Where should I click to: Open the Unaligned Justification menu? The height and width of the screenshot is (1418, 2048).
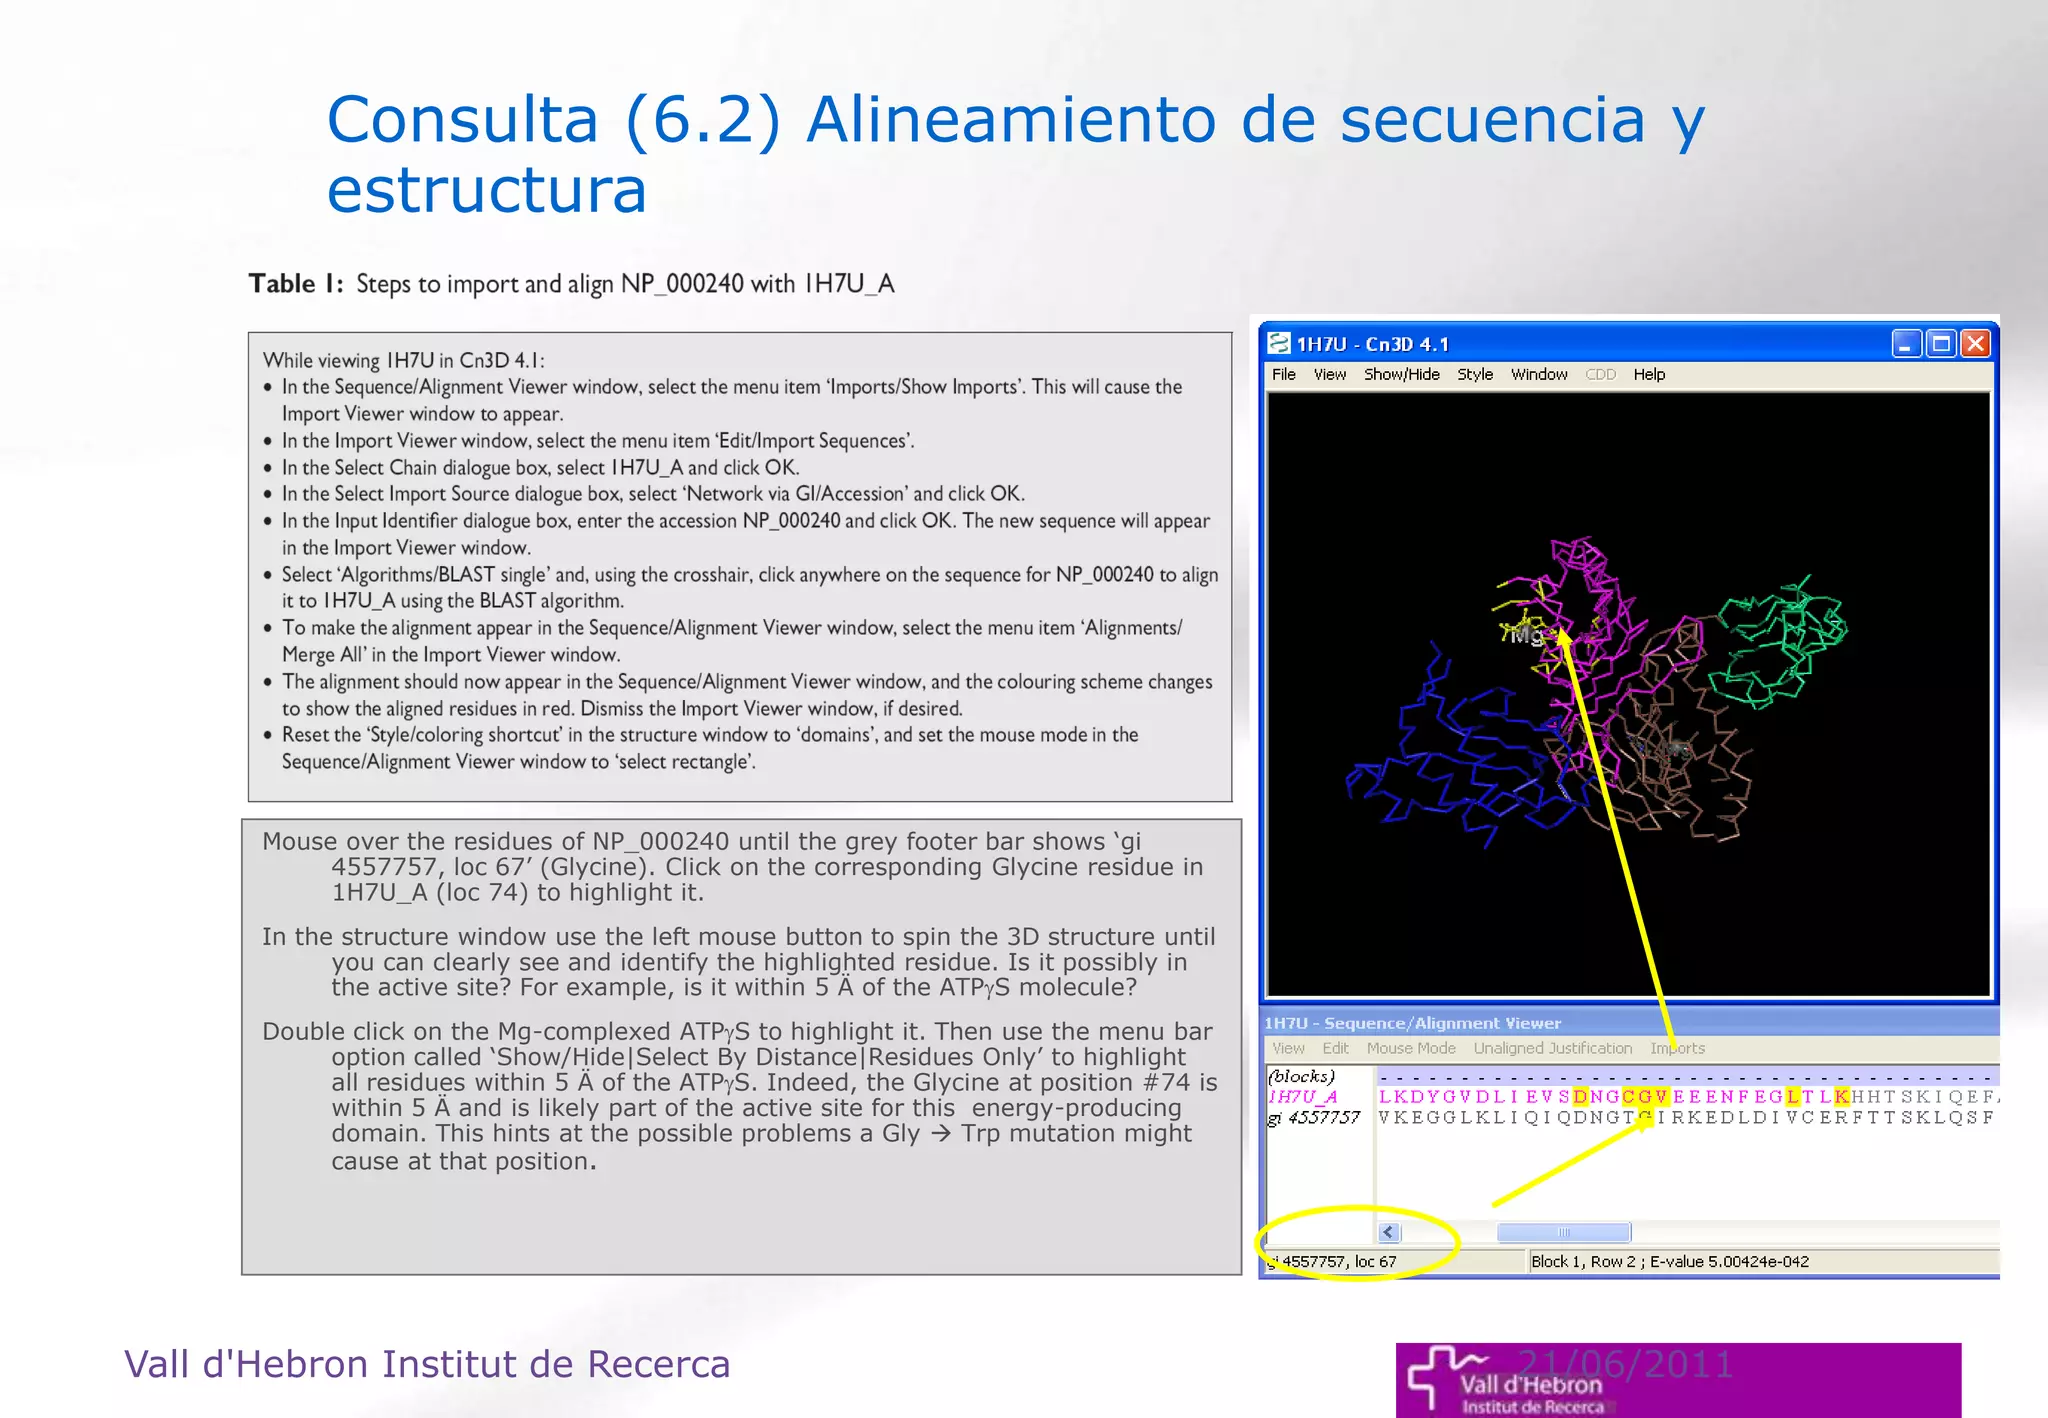(1552, 1048)
